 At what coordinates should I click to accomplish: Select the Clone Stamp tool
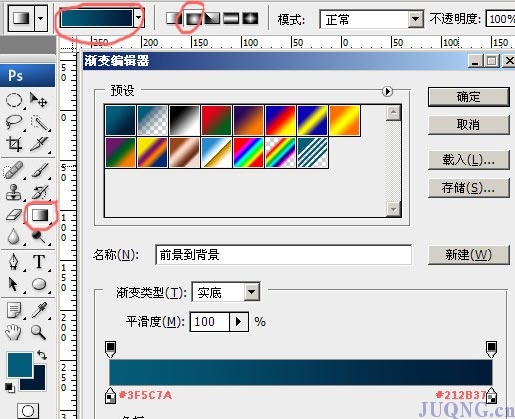tap(14, 192)
